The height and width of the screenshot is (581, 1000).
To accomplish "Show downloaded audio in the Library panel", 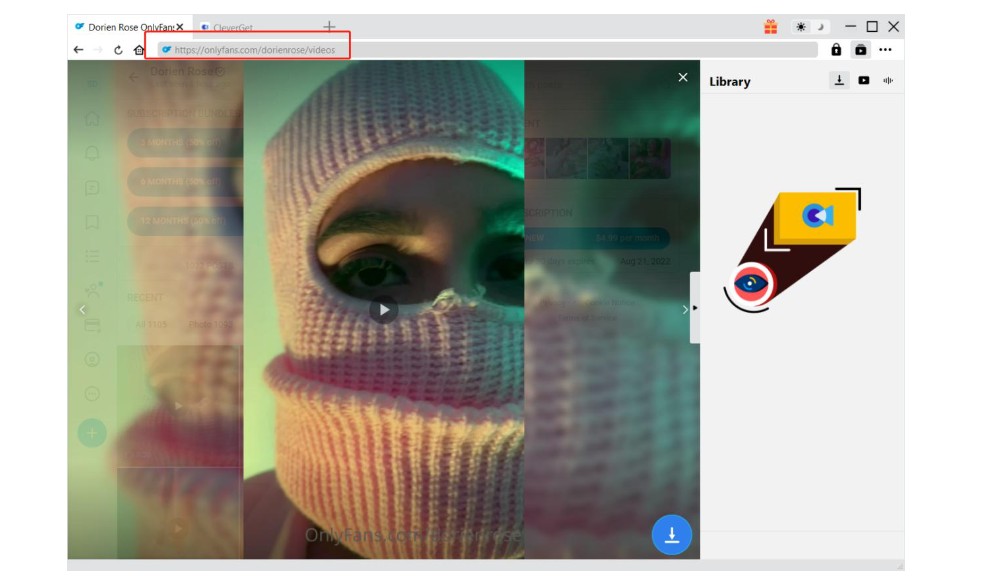I will (888, 80).
